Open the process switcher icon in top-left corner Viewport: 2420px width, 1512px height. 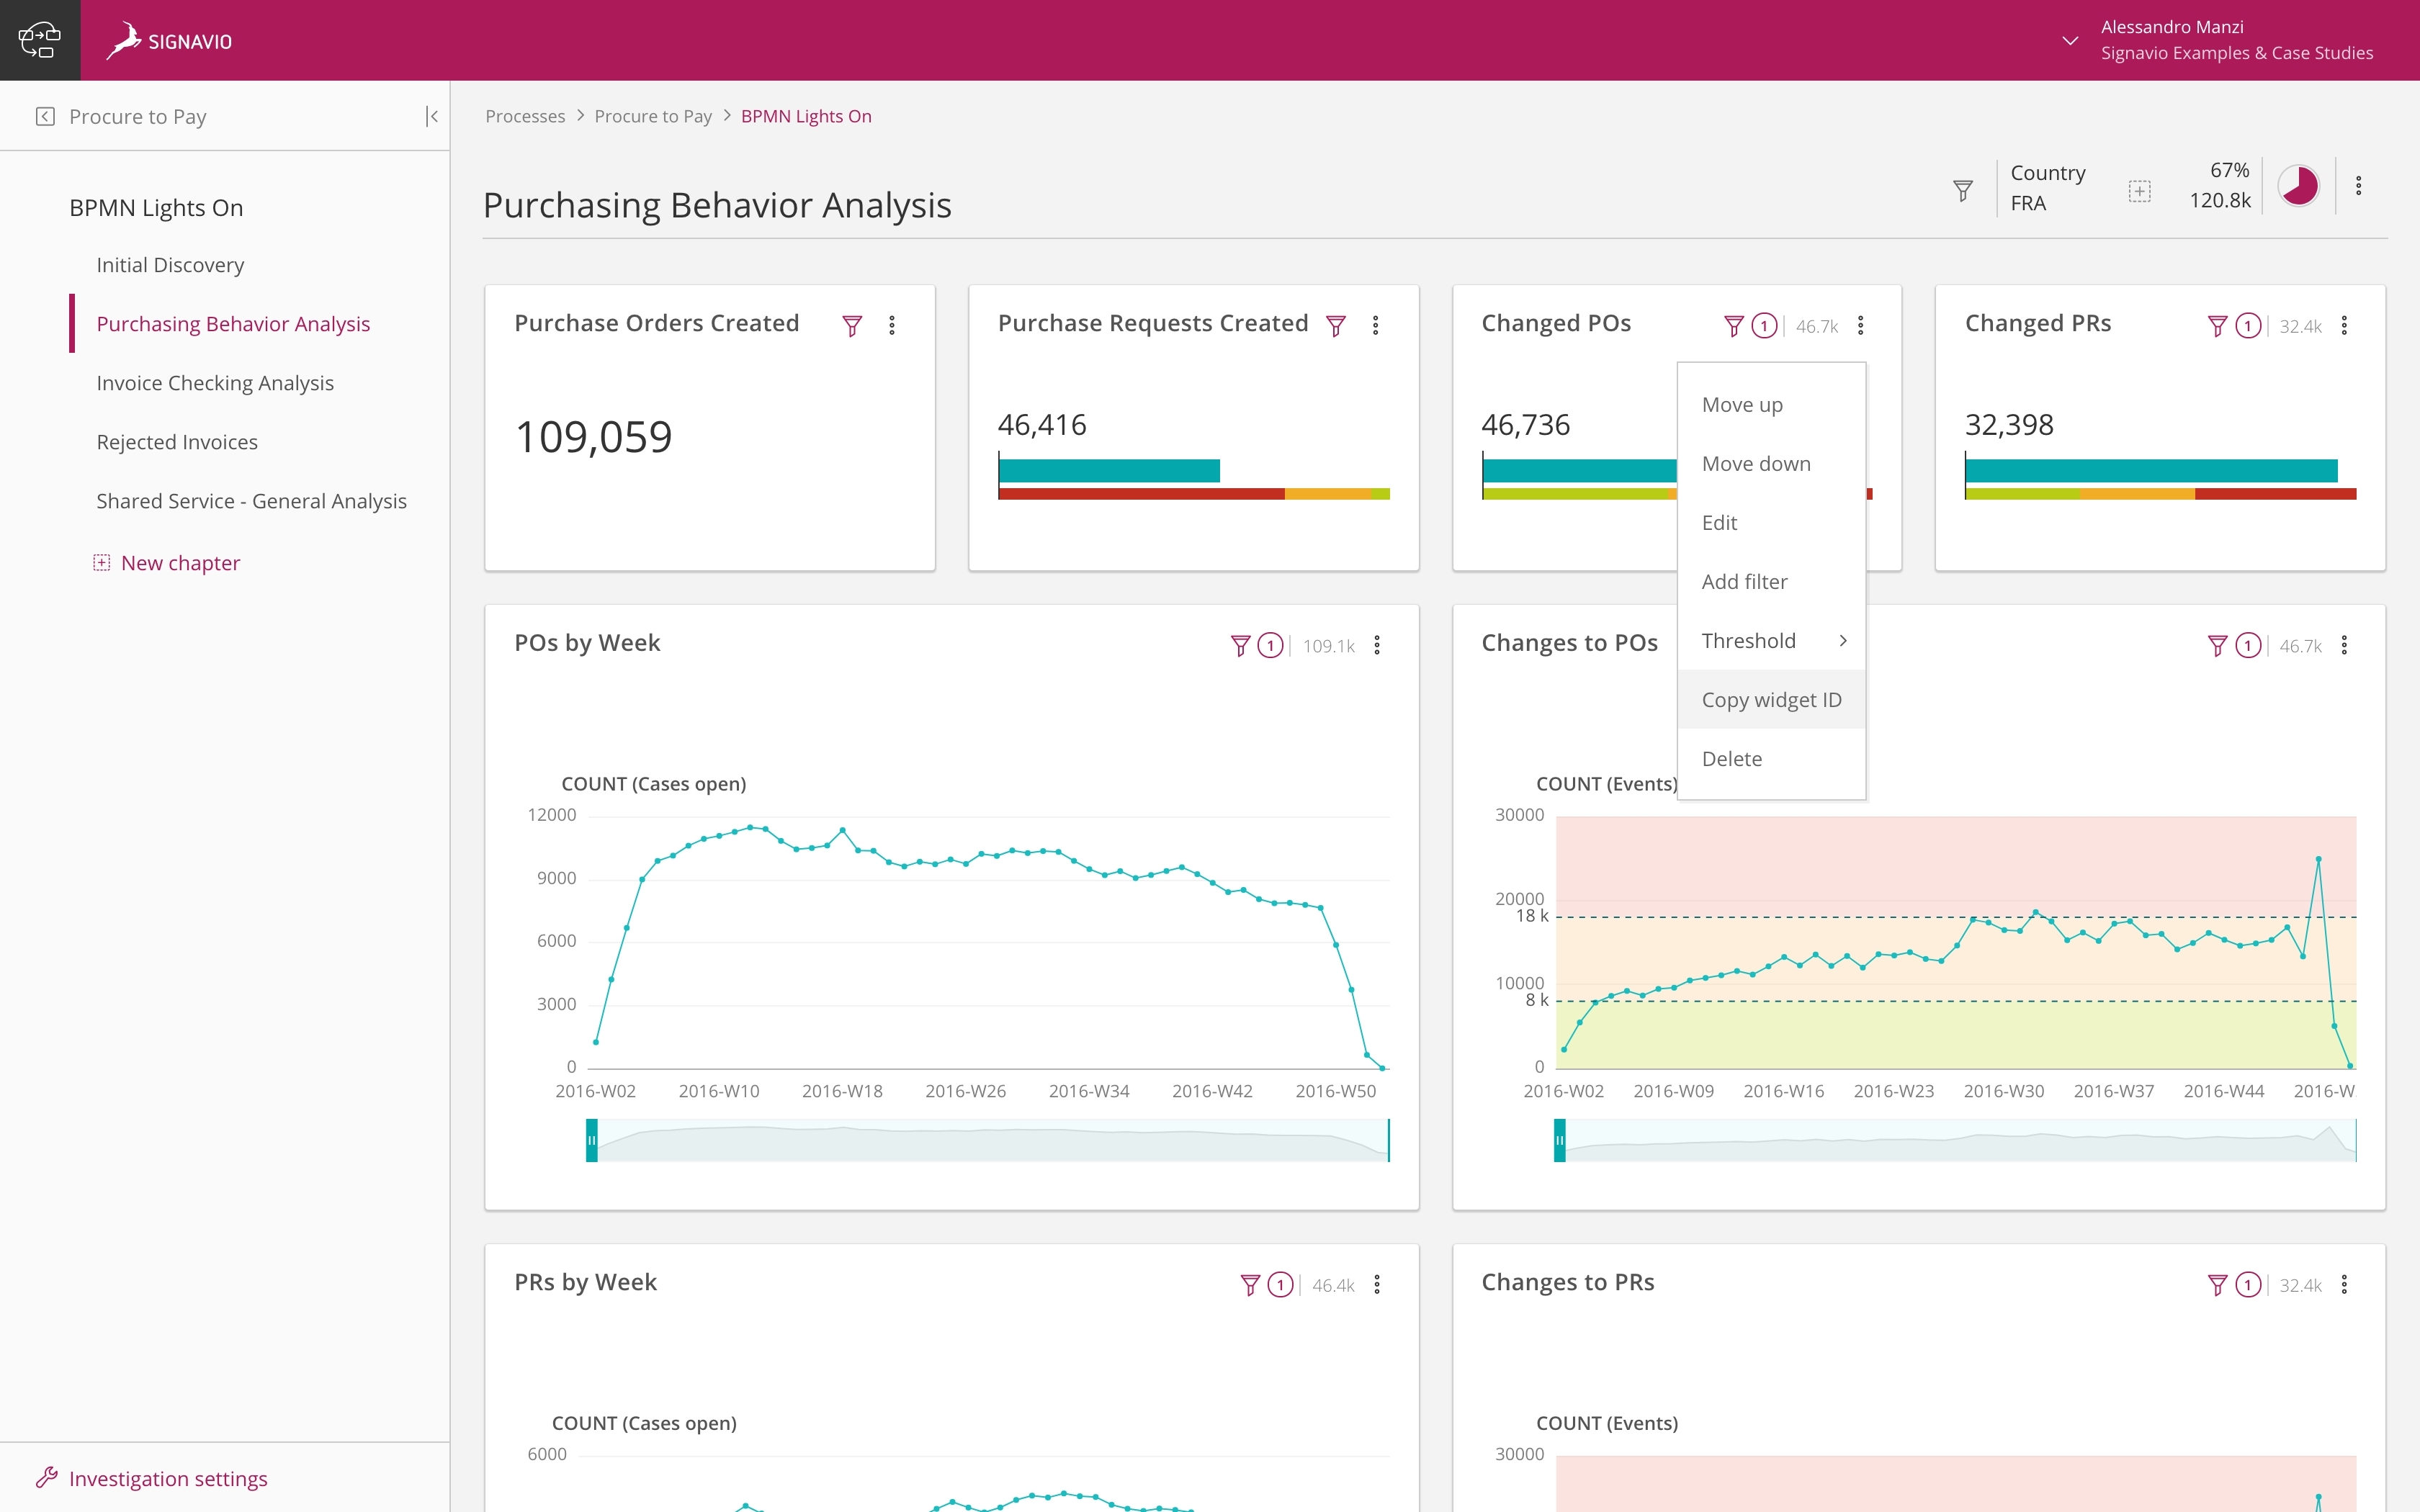pos(39,39)
